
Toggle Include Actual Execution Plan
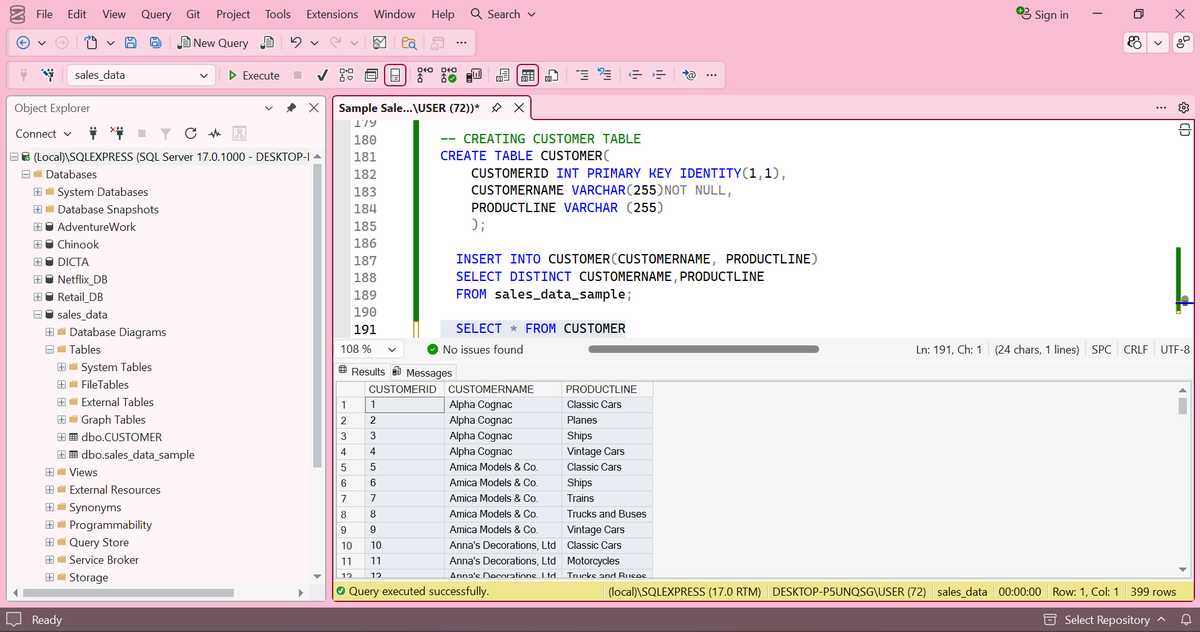(423, 75)
